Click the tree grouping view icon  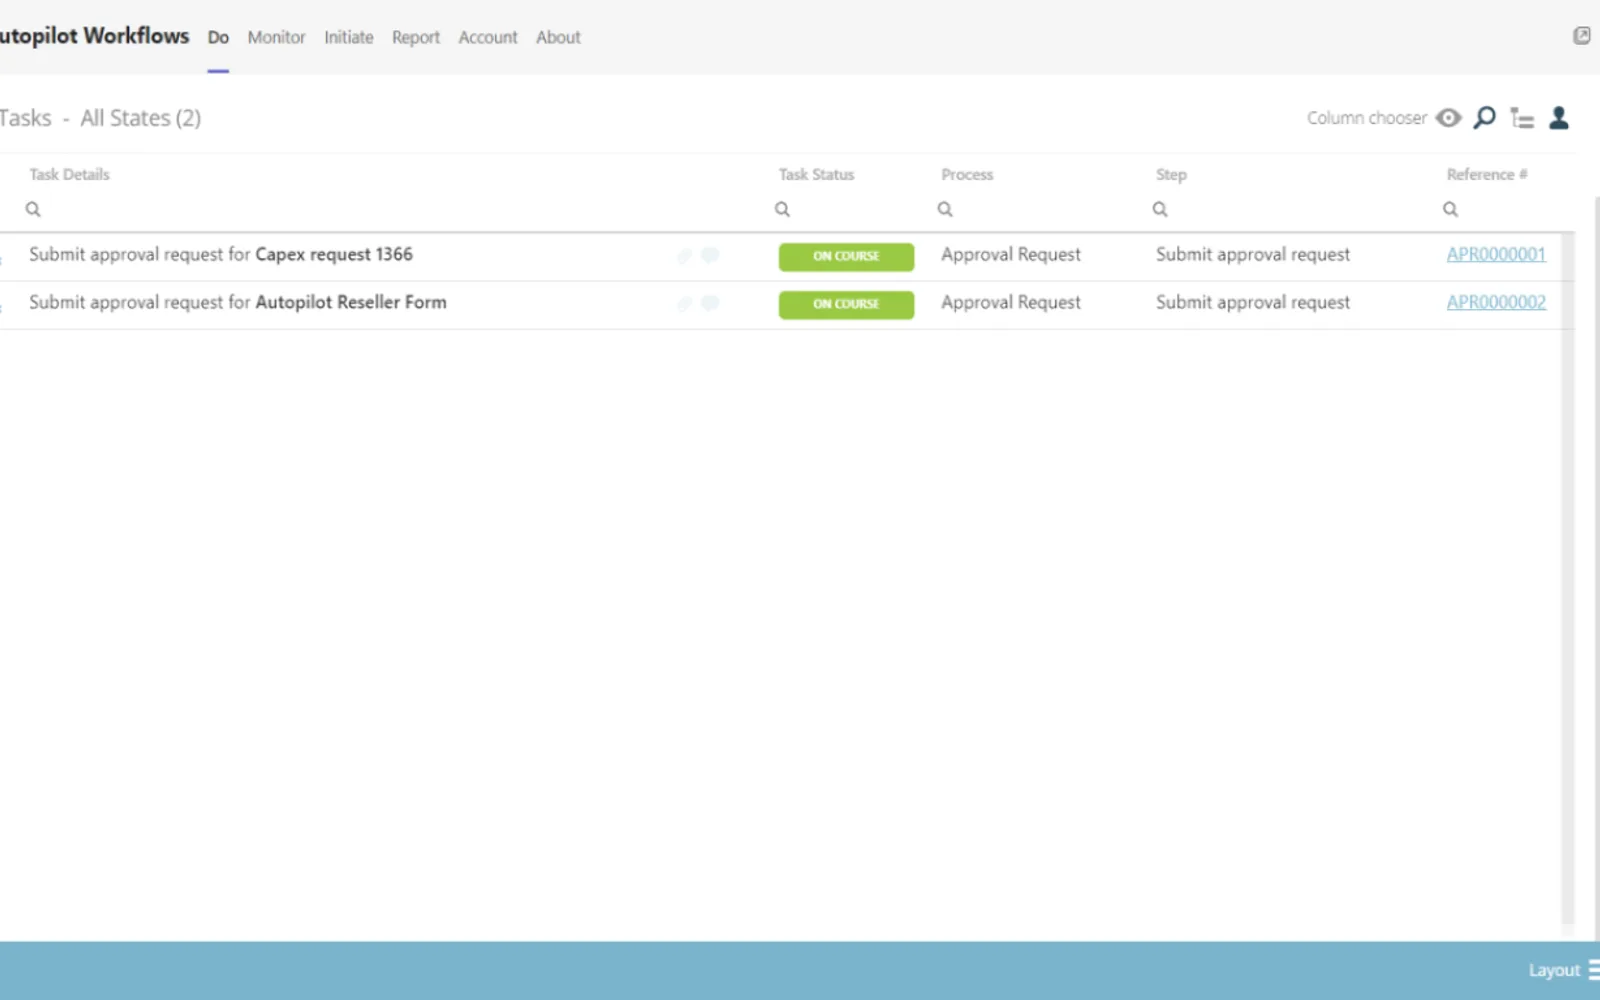1522,118
